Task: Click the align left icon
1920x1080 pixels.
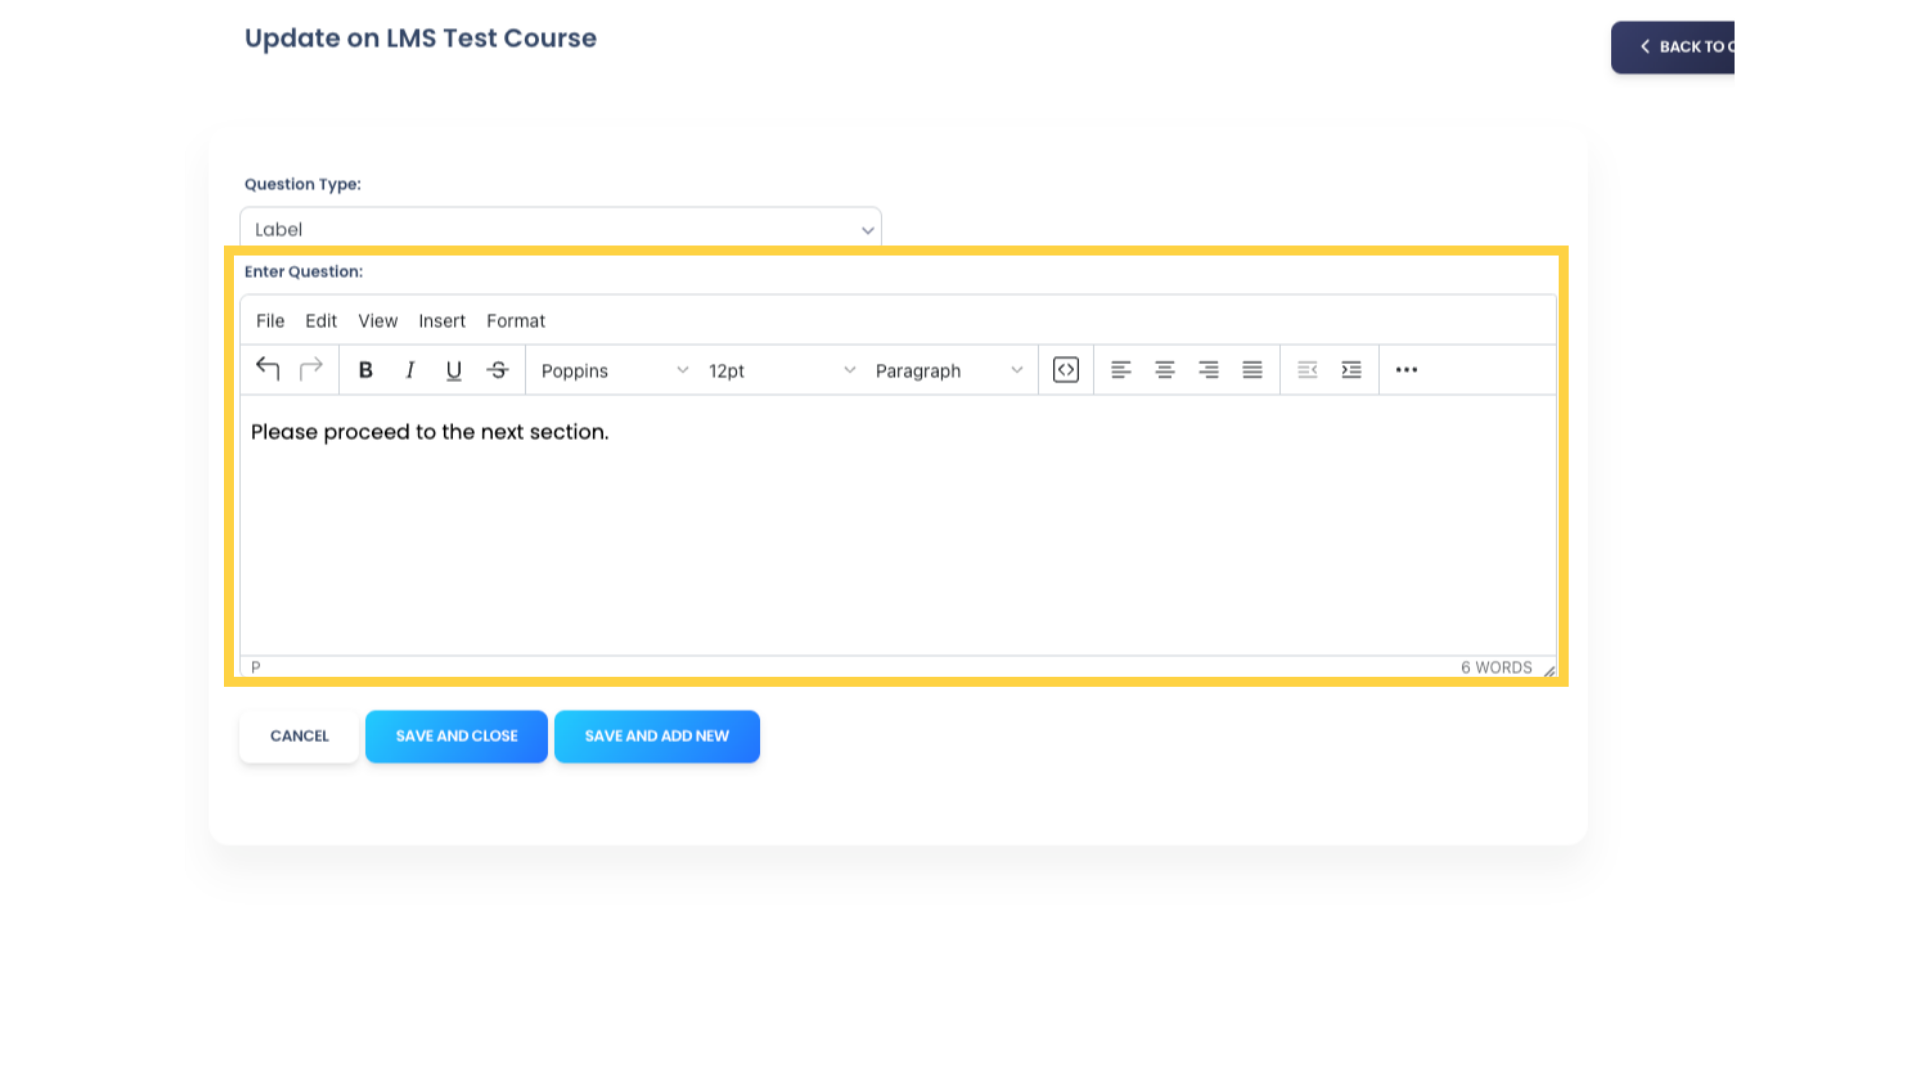Action: [x=1120, y=369]
